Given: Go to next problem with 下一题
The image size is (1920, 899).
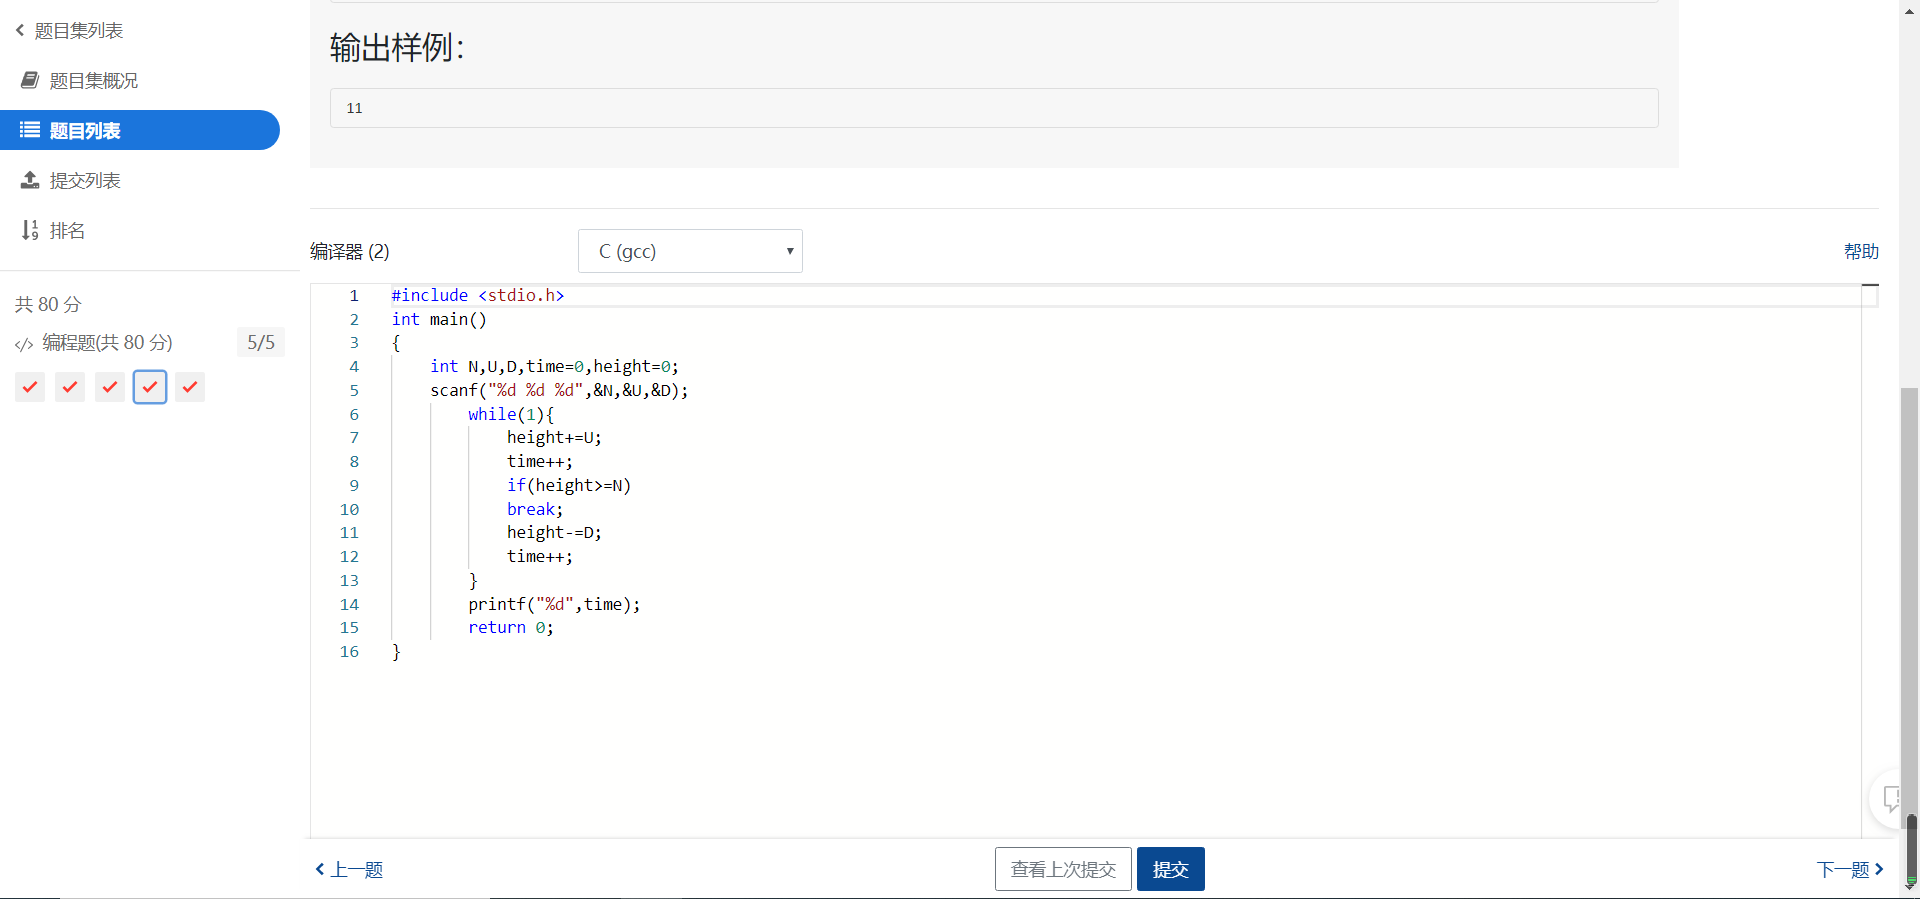Looking at the screenshot, I should 1850,870.
